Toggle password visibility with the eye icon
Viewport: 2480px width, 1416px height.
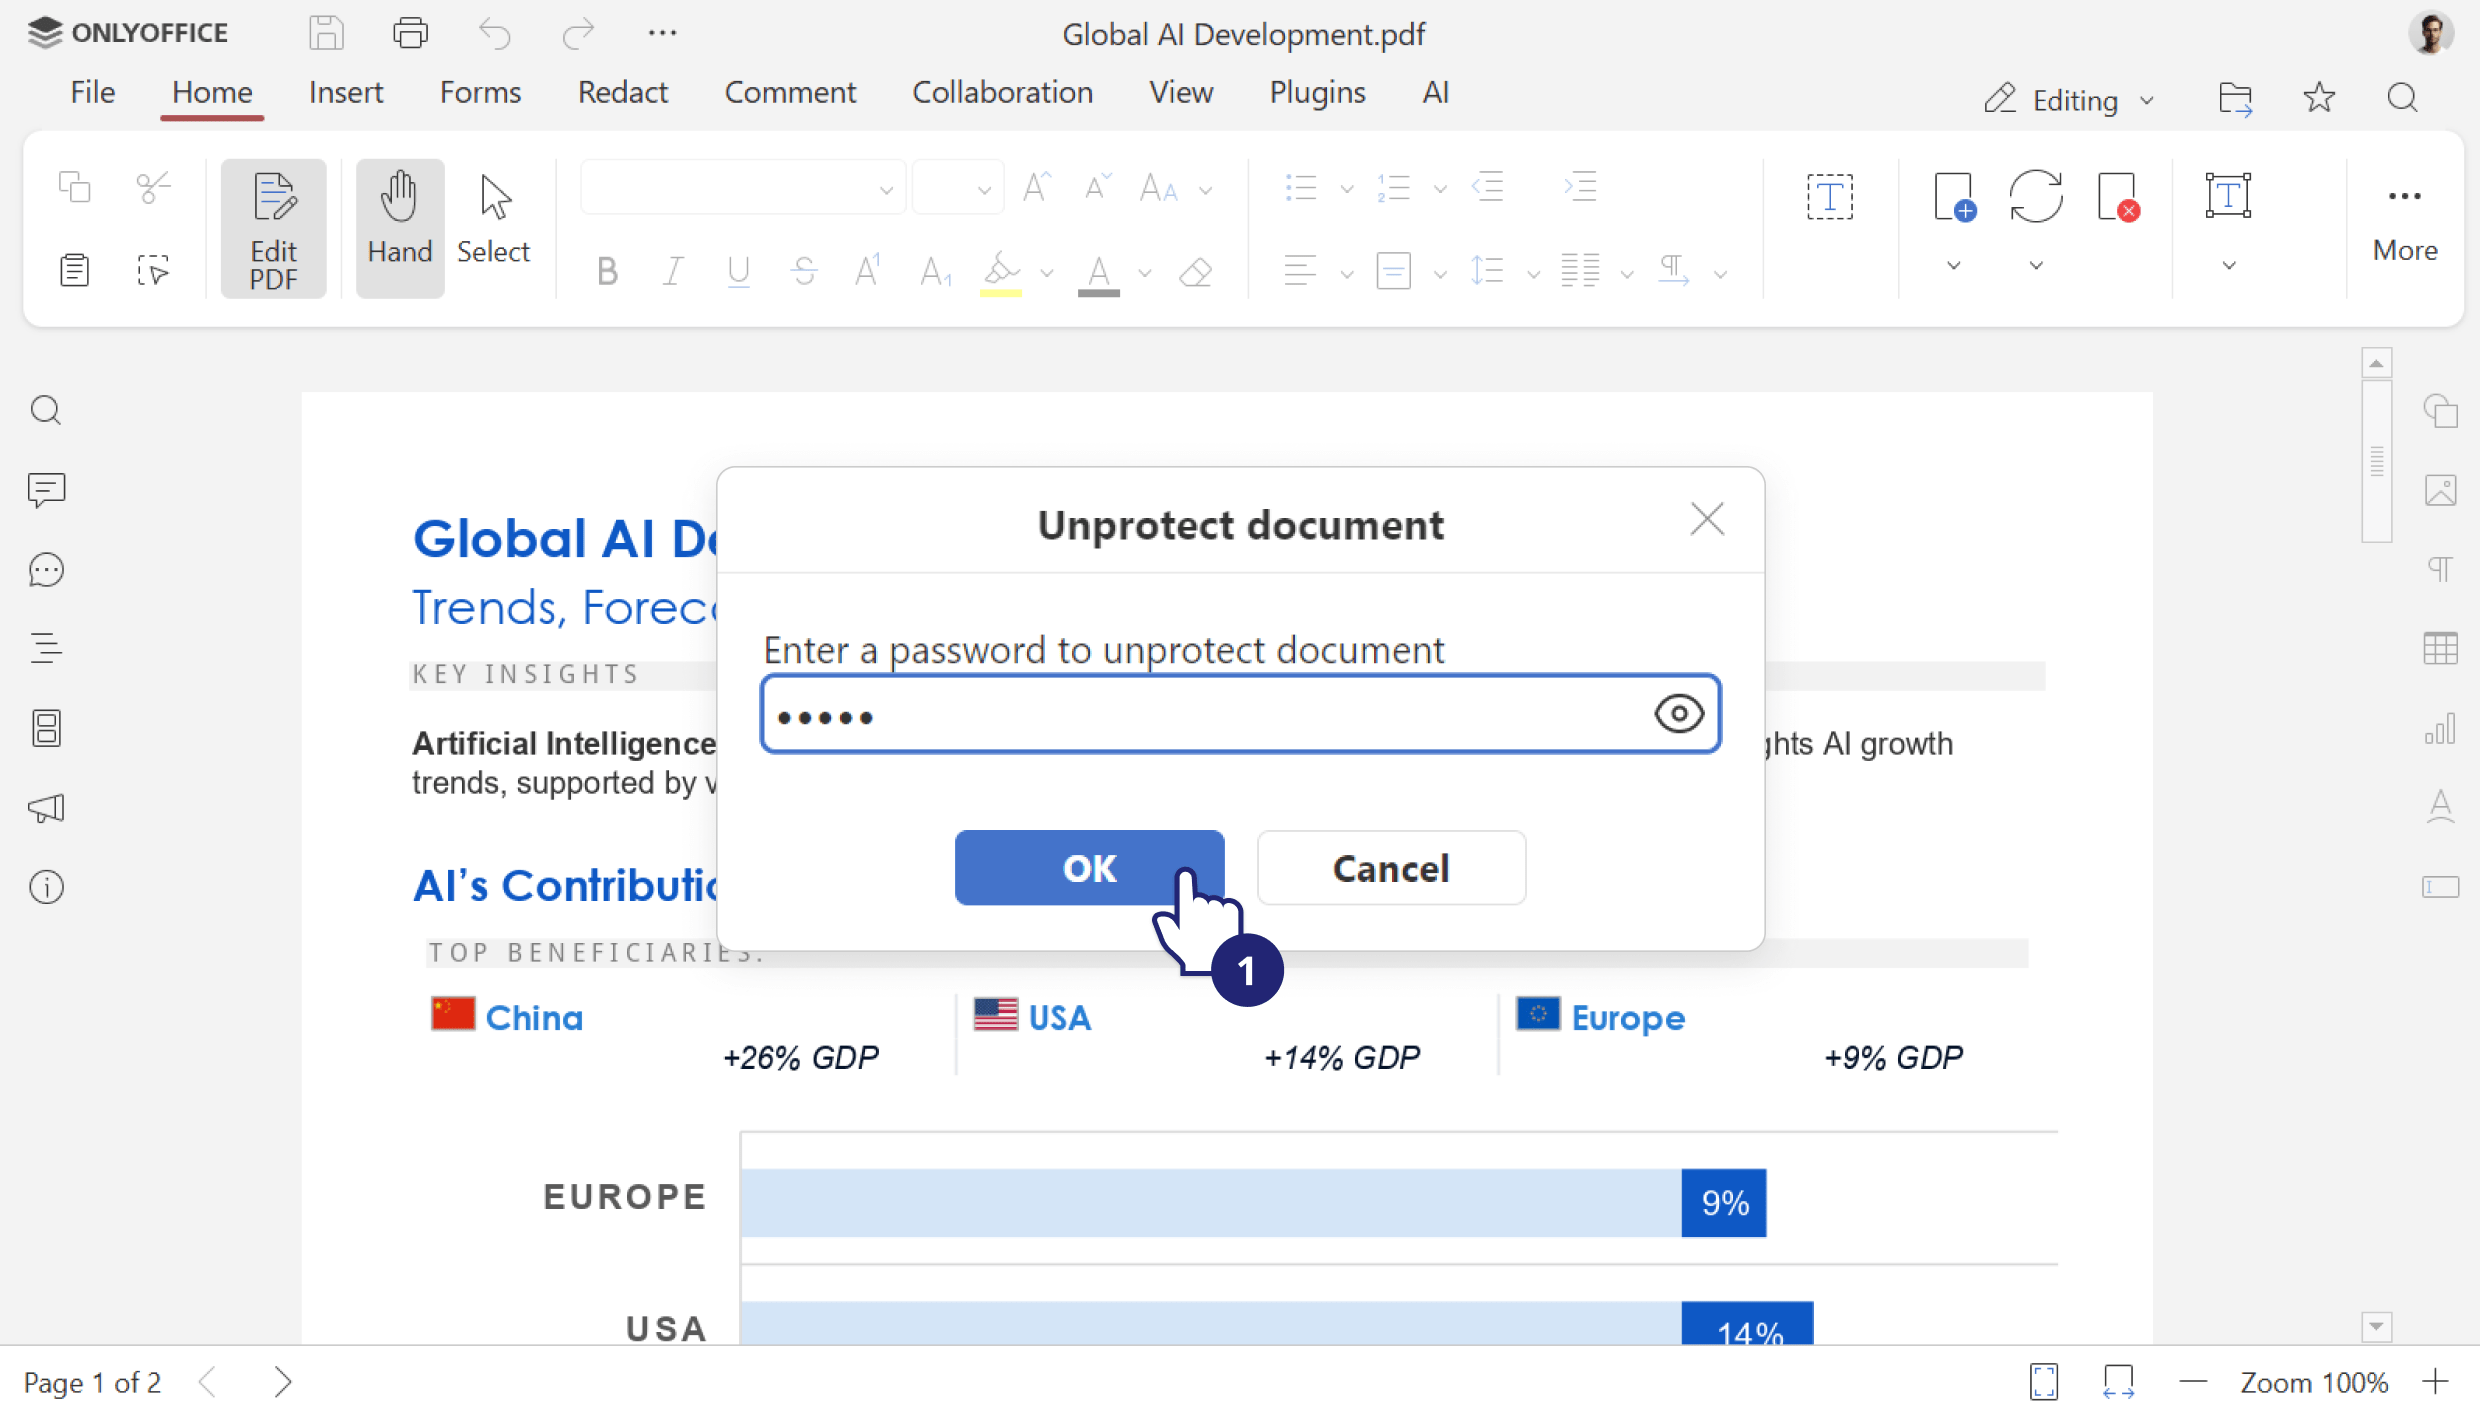(1679, 713)
